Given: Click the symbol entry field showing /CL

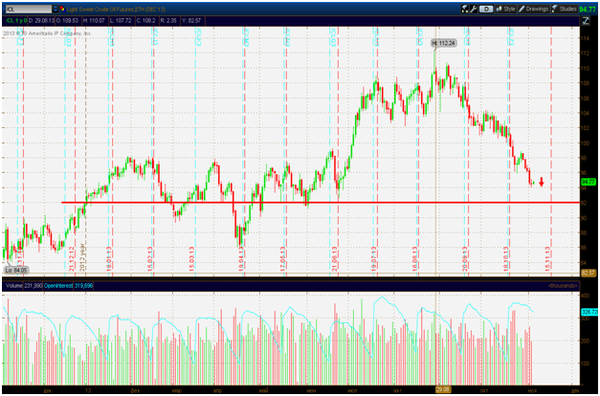Looking at the screenshot, I should (29, 9).
